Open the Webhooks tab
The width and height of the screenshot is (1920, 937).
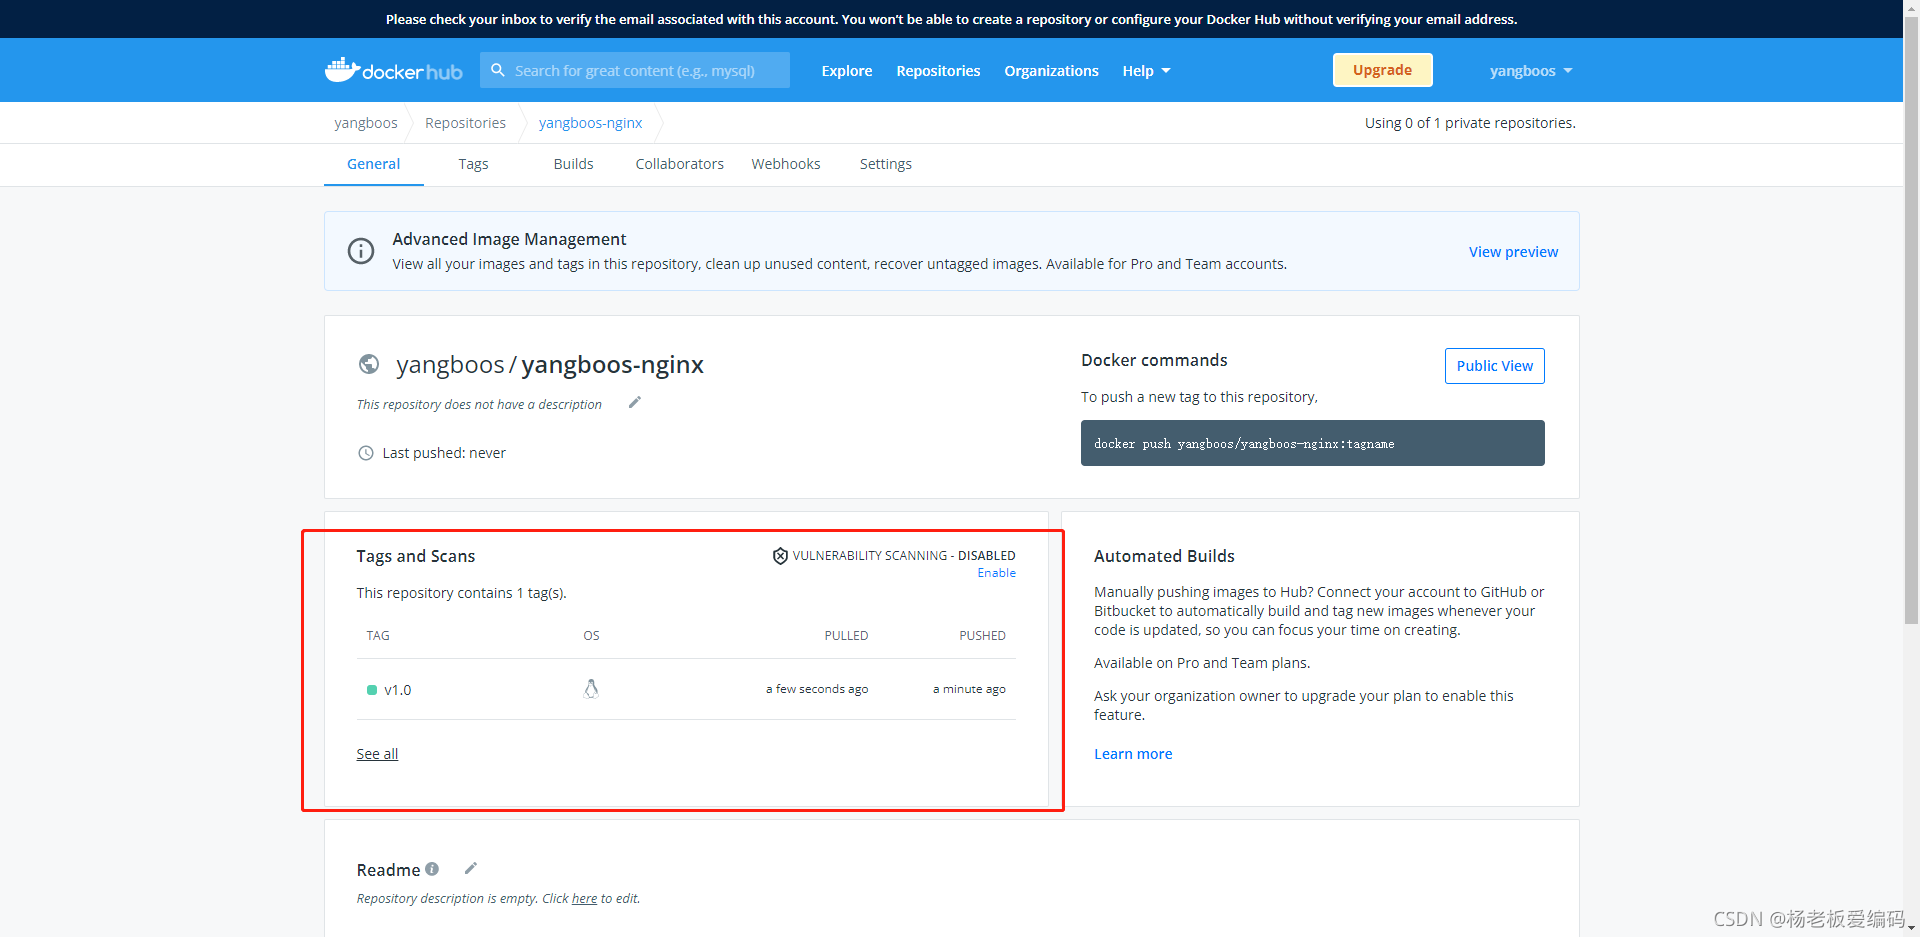(786, 164)
